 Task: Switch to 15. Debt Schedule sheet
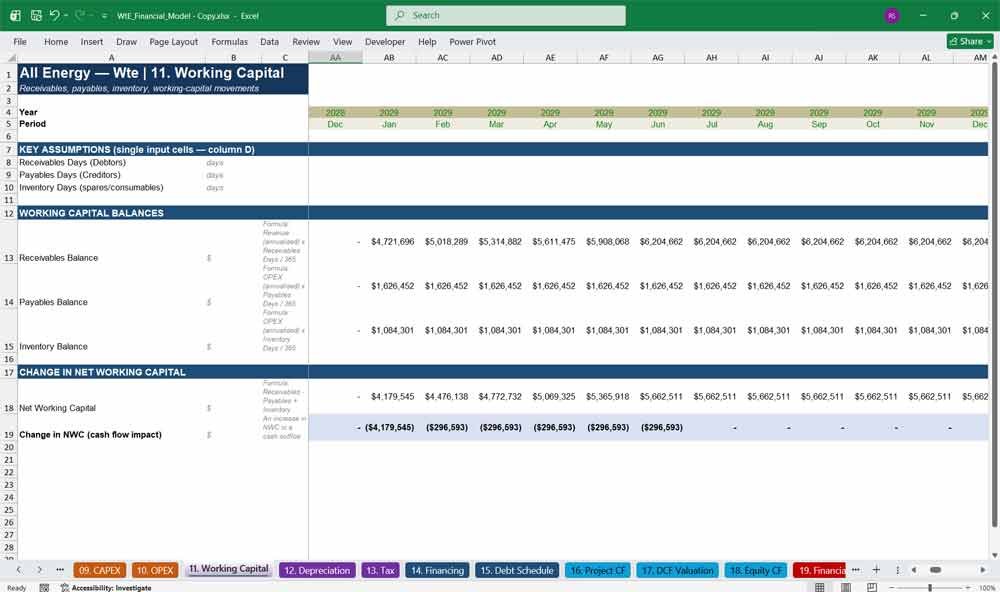517,570
